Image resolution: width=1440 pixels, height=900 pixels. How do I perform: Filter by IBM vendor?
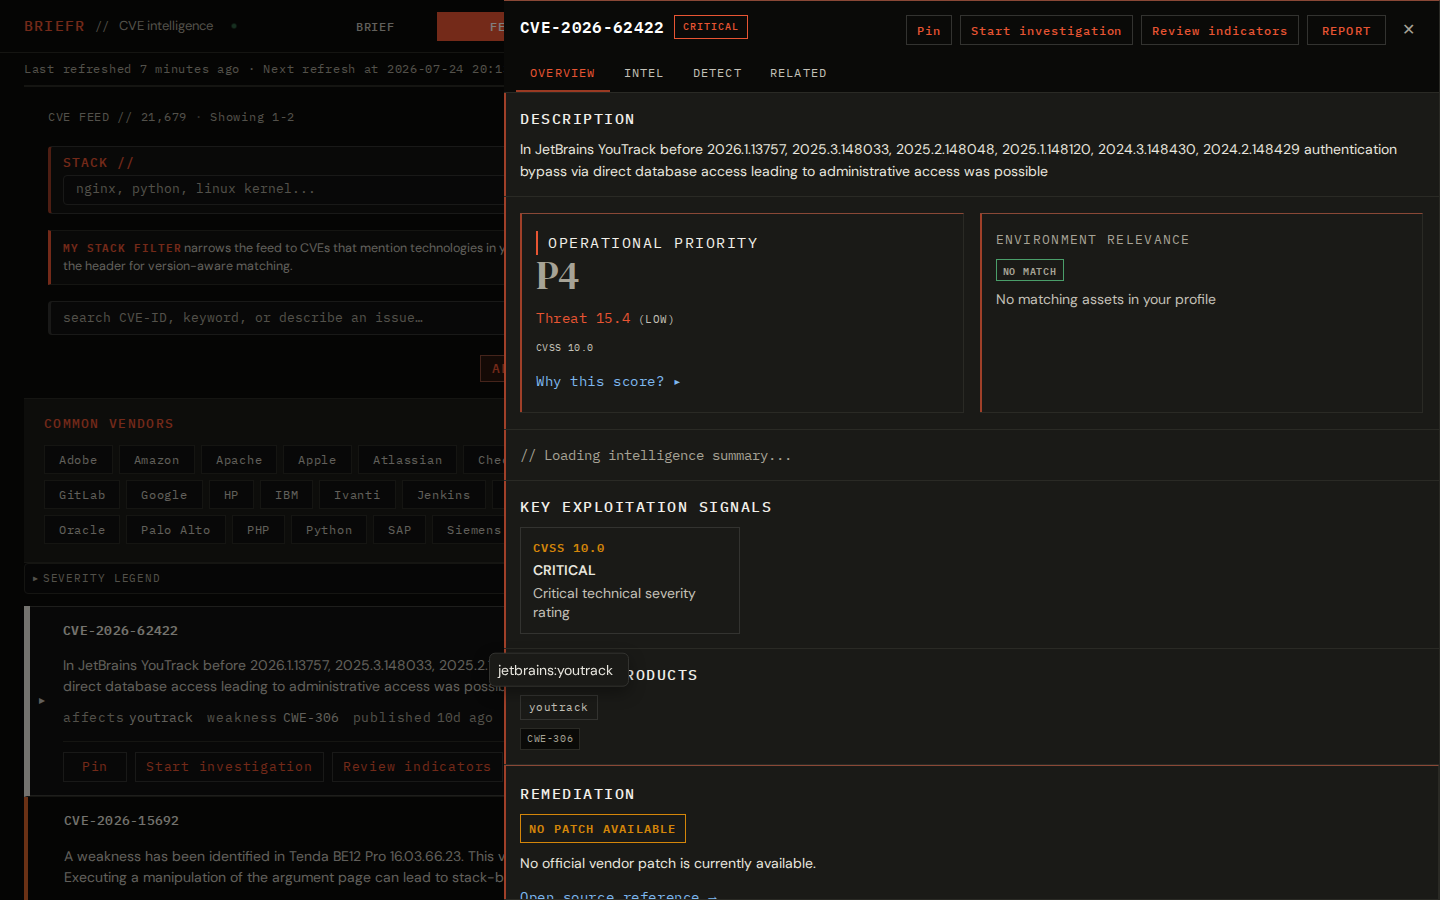pos(287,495)
